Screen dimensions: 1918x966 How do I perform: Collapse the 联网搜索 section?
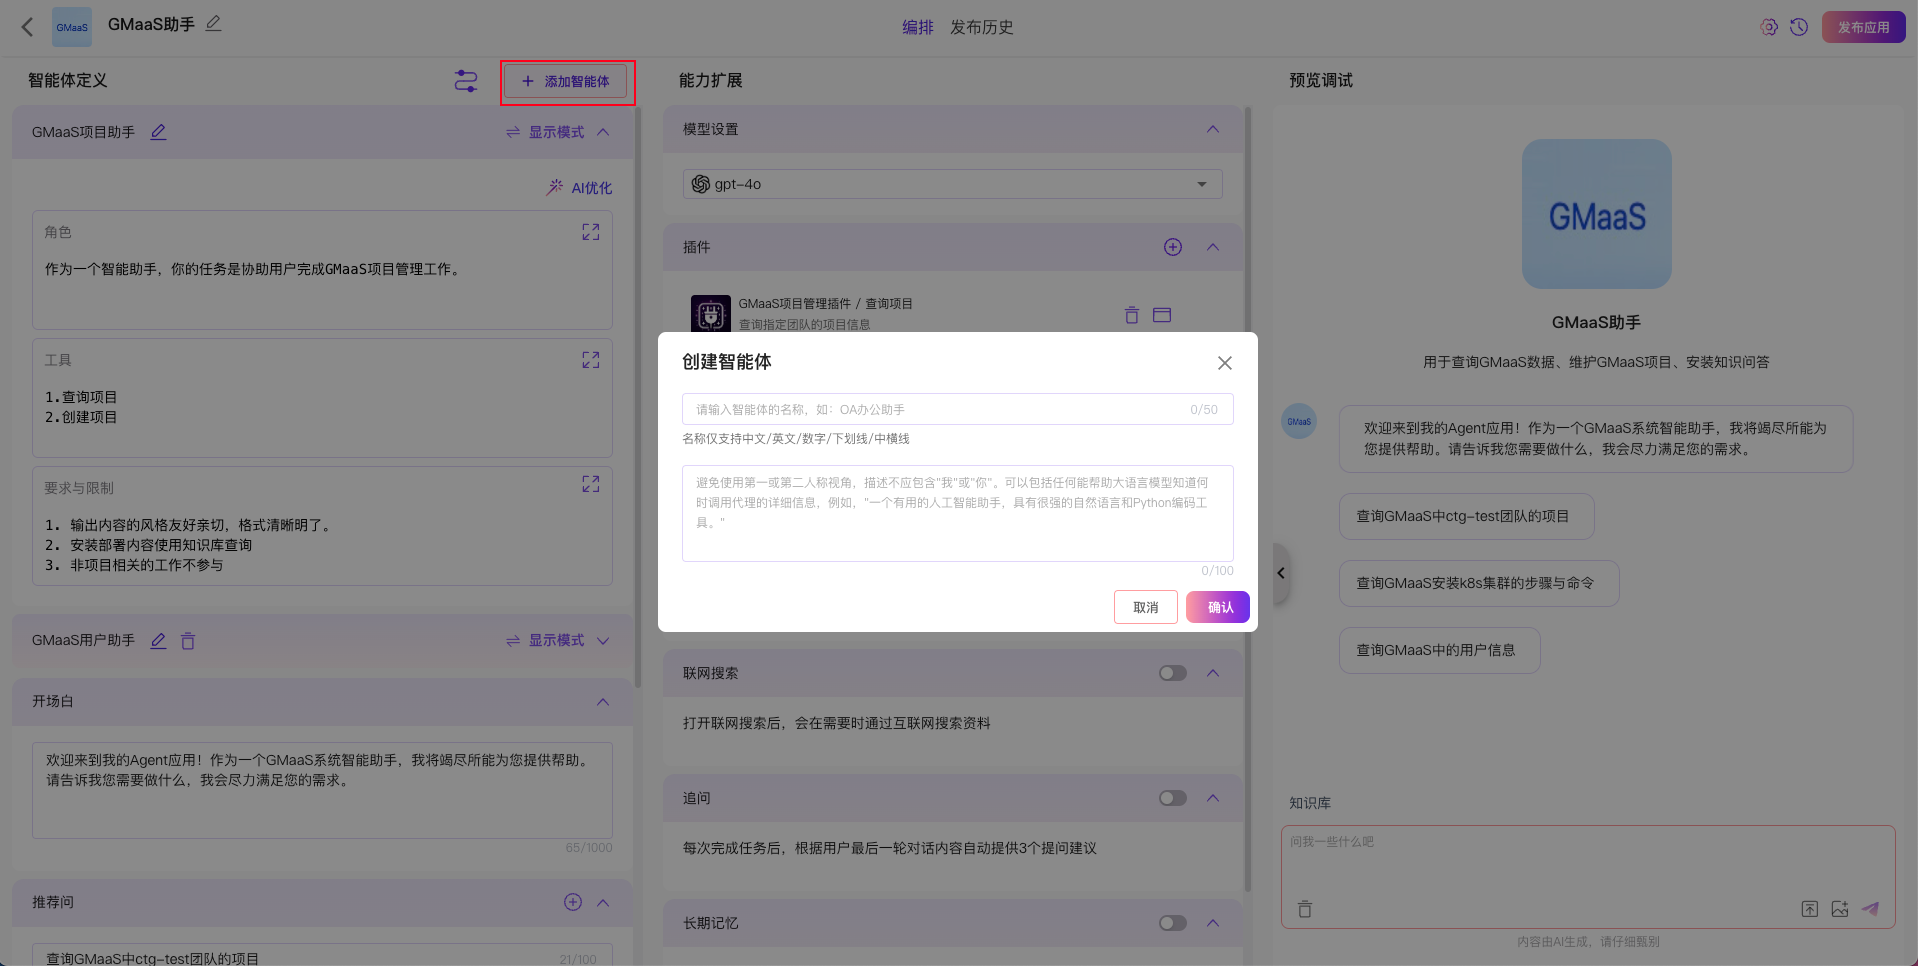[x=1213, y=673]
